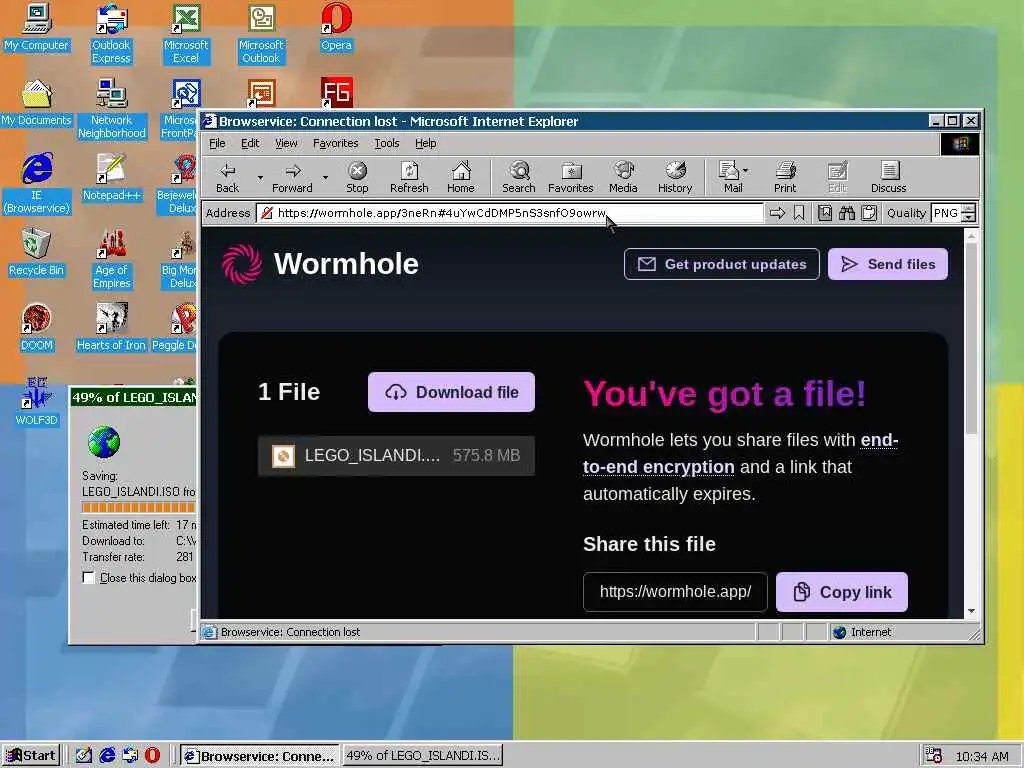Image resolution: width=1024 pixels, height=768 pixels.
Task: Select the Recycle Bin desktop icon
Action: pyautogui.click(x=37, y=253)
